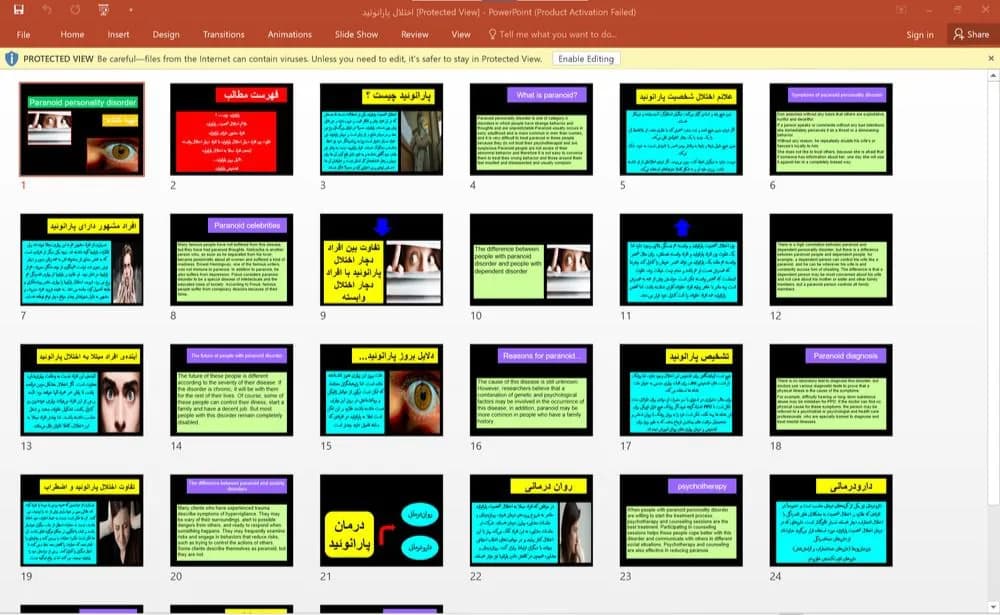Screen dimensions: 1000x615
Task: Select slide 4 'What is paranoid?' thumbnail
Action: click(x=531, y=129)
